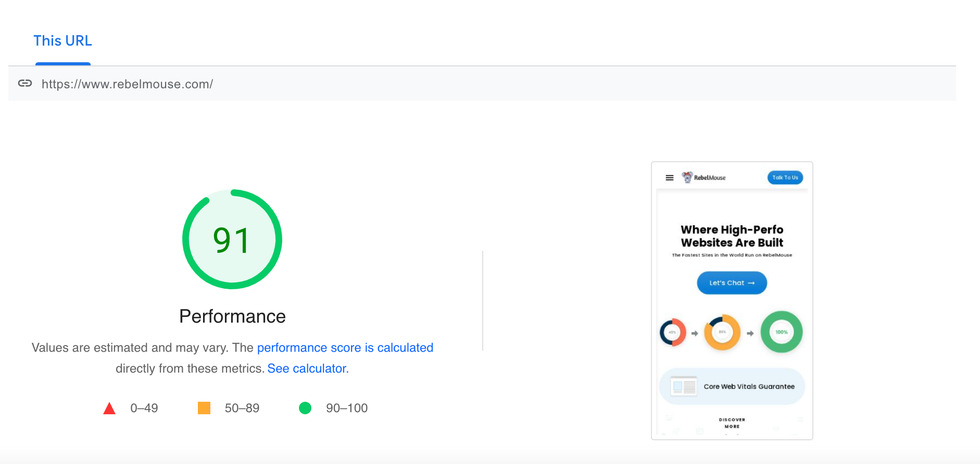The height and width of the screenshot is (464, 980).
Task: Click the link chain icon beside URL
Action: tap(25, 84)
